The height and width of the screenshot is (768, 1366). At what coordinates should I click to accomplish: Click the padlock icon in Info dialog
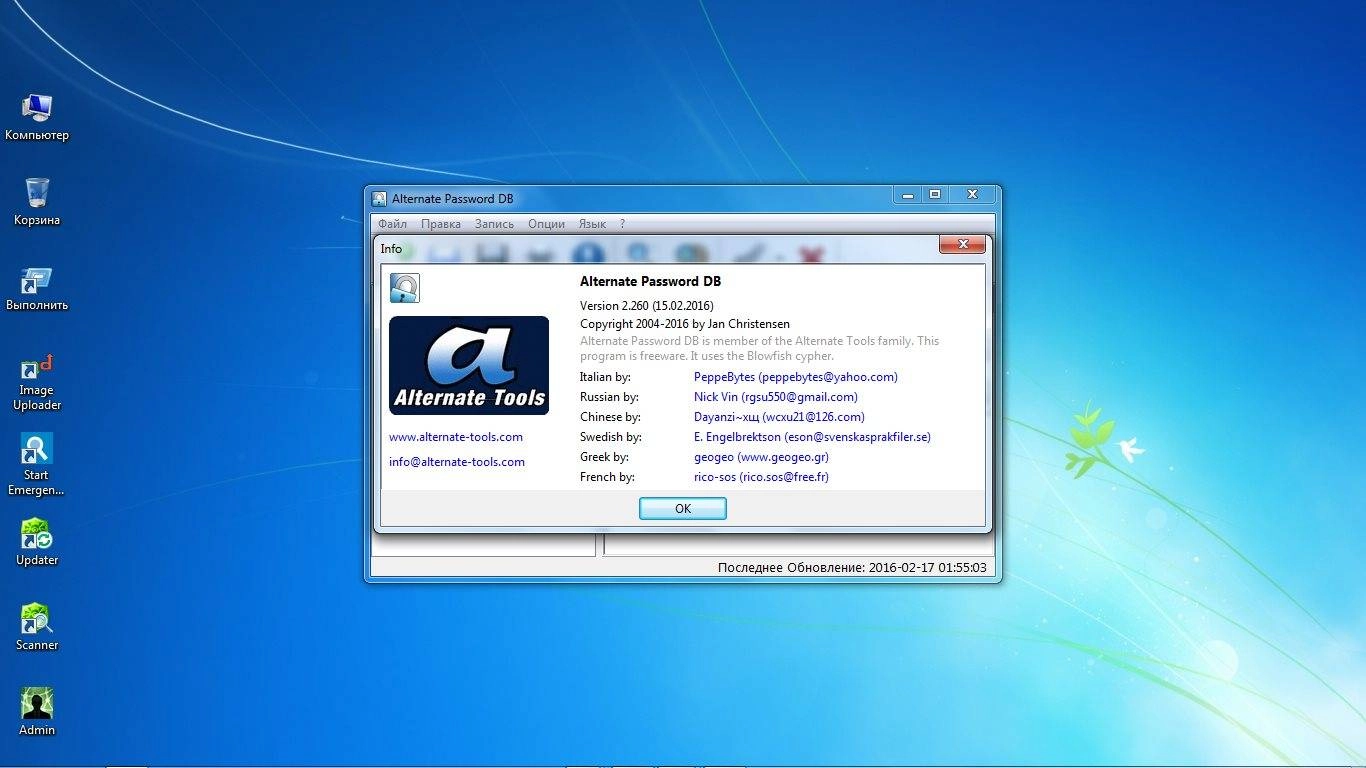pos(404,288)
